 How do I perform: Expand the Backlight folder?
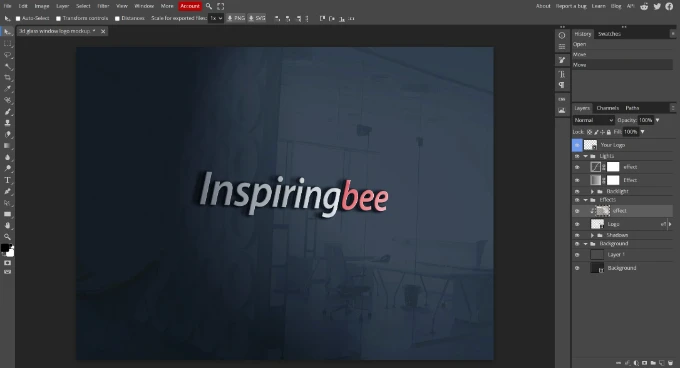tap(592, 191)
